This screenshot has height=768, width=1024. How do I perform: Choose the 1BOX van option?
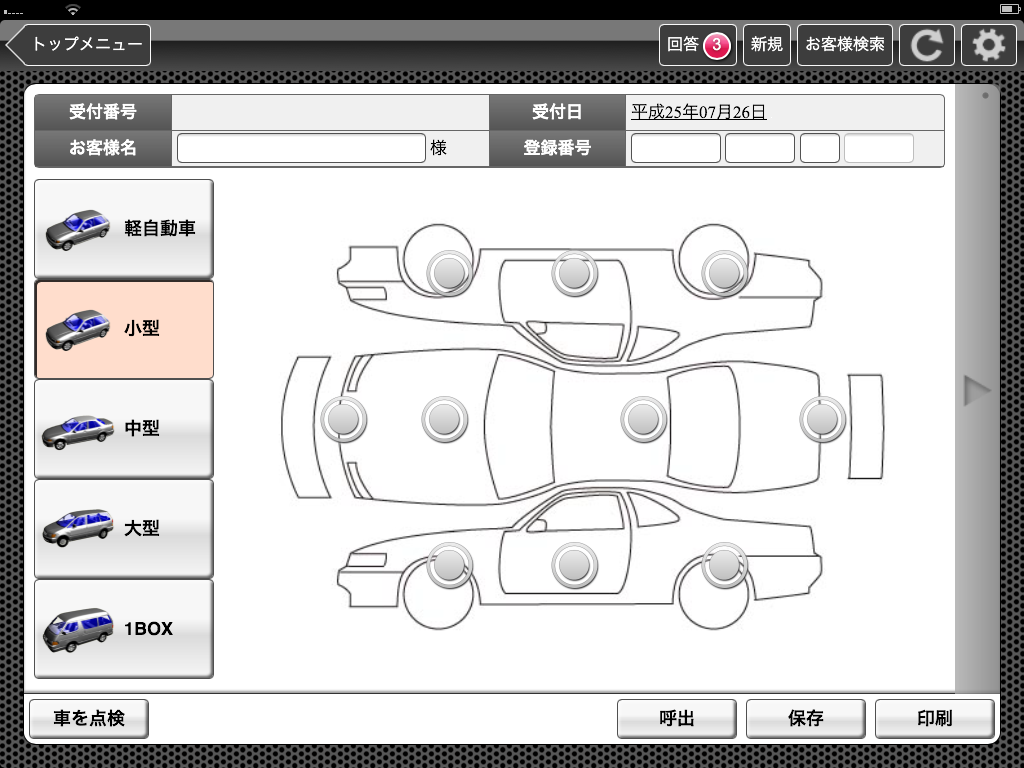point(124,629)
